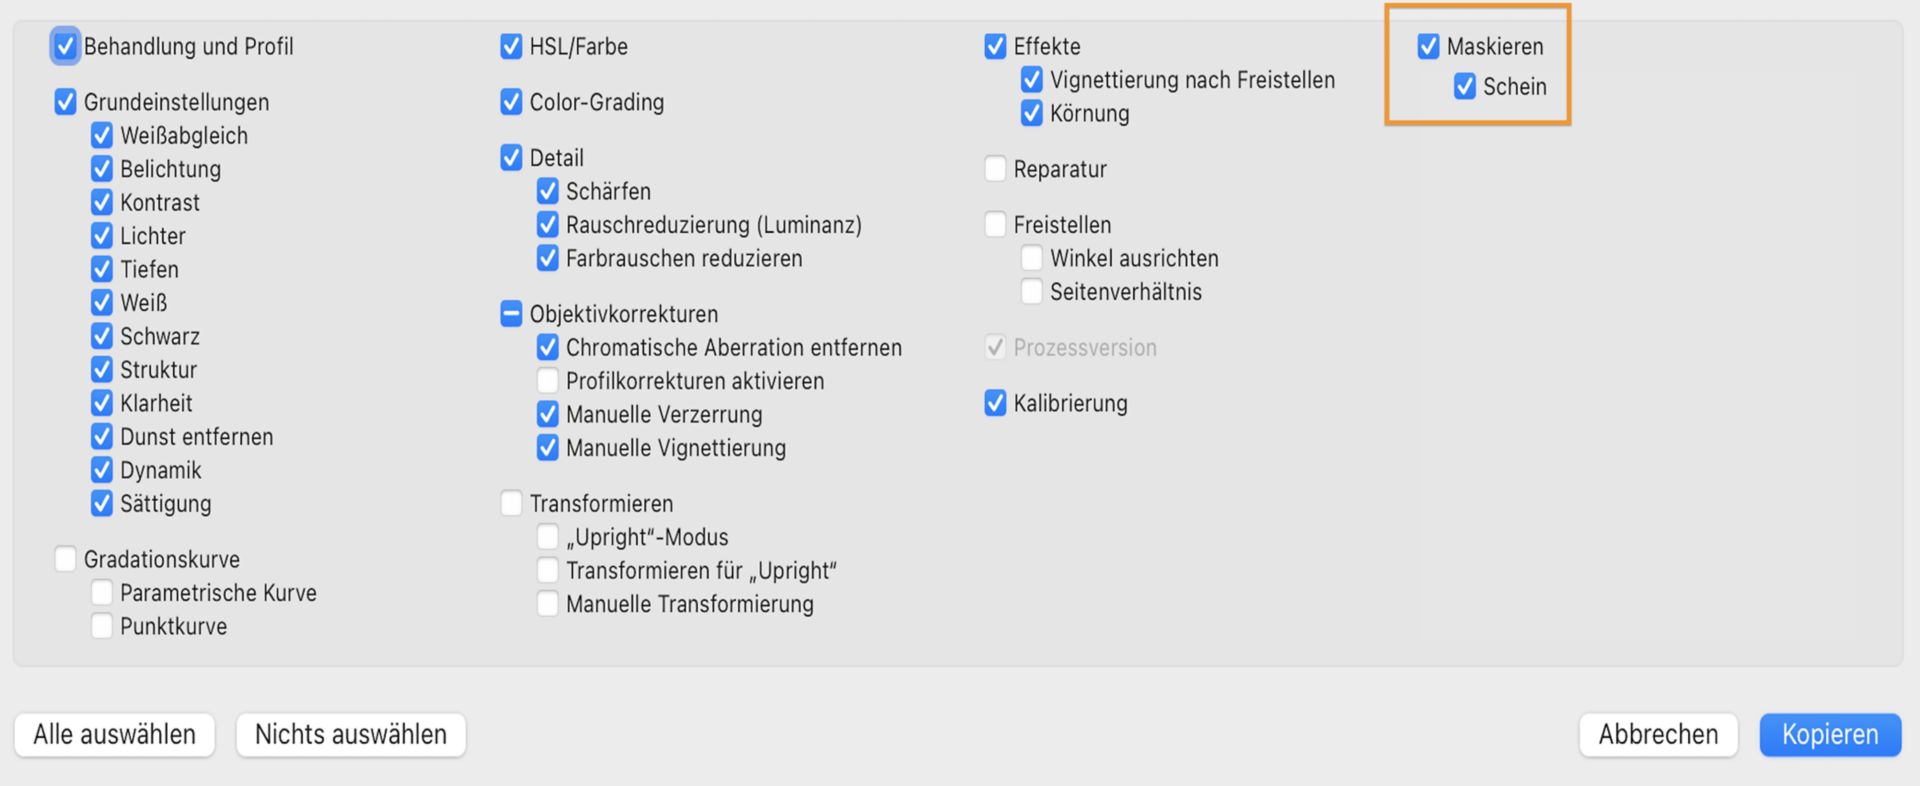Collapse the Objektivkorrekturen group checkbox

511,313
